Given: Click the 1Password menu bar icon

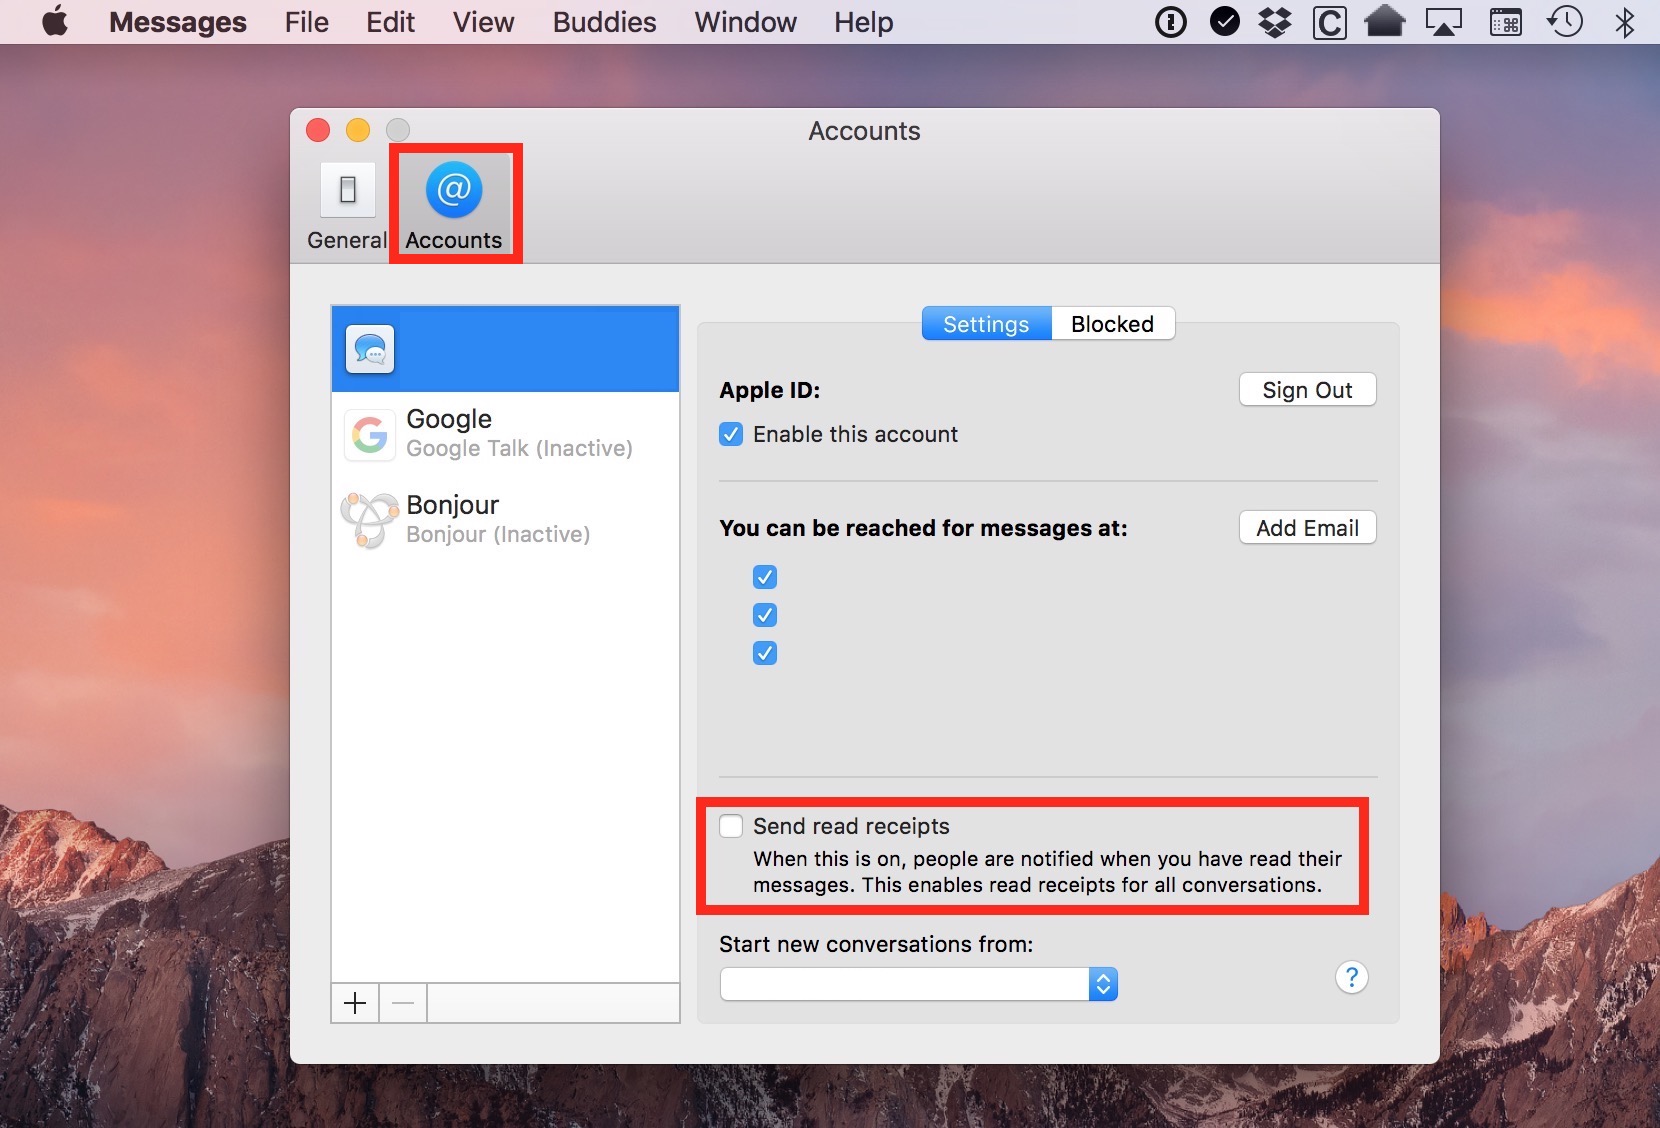Looking at the screenshot, I should [x=1170, y=22].
